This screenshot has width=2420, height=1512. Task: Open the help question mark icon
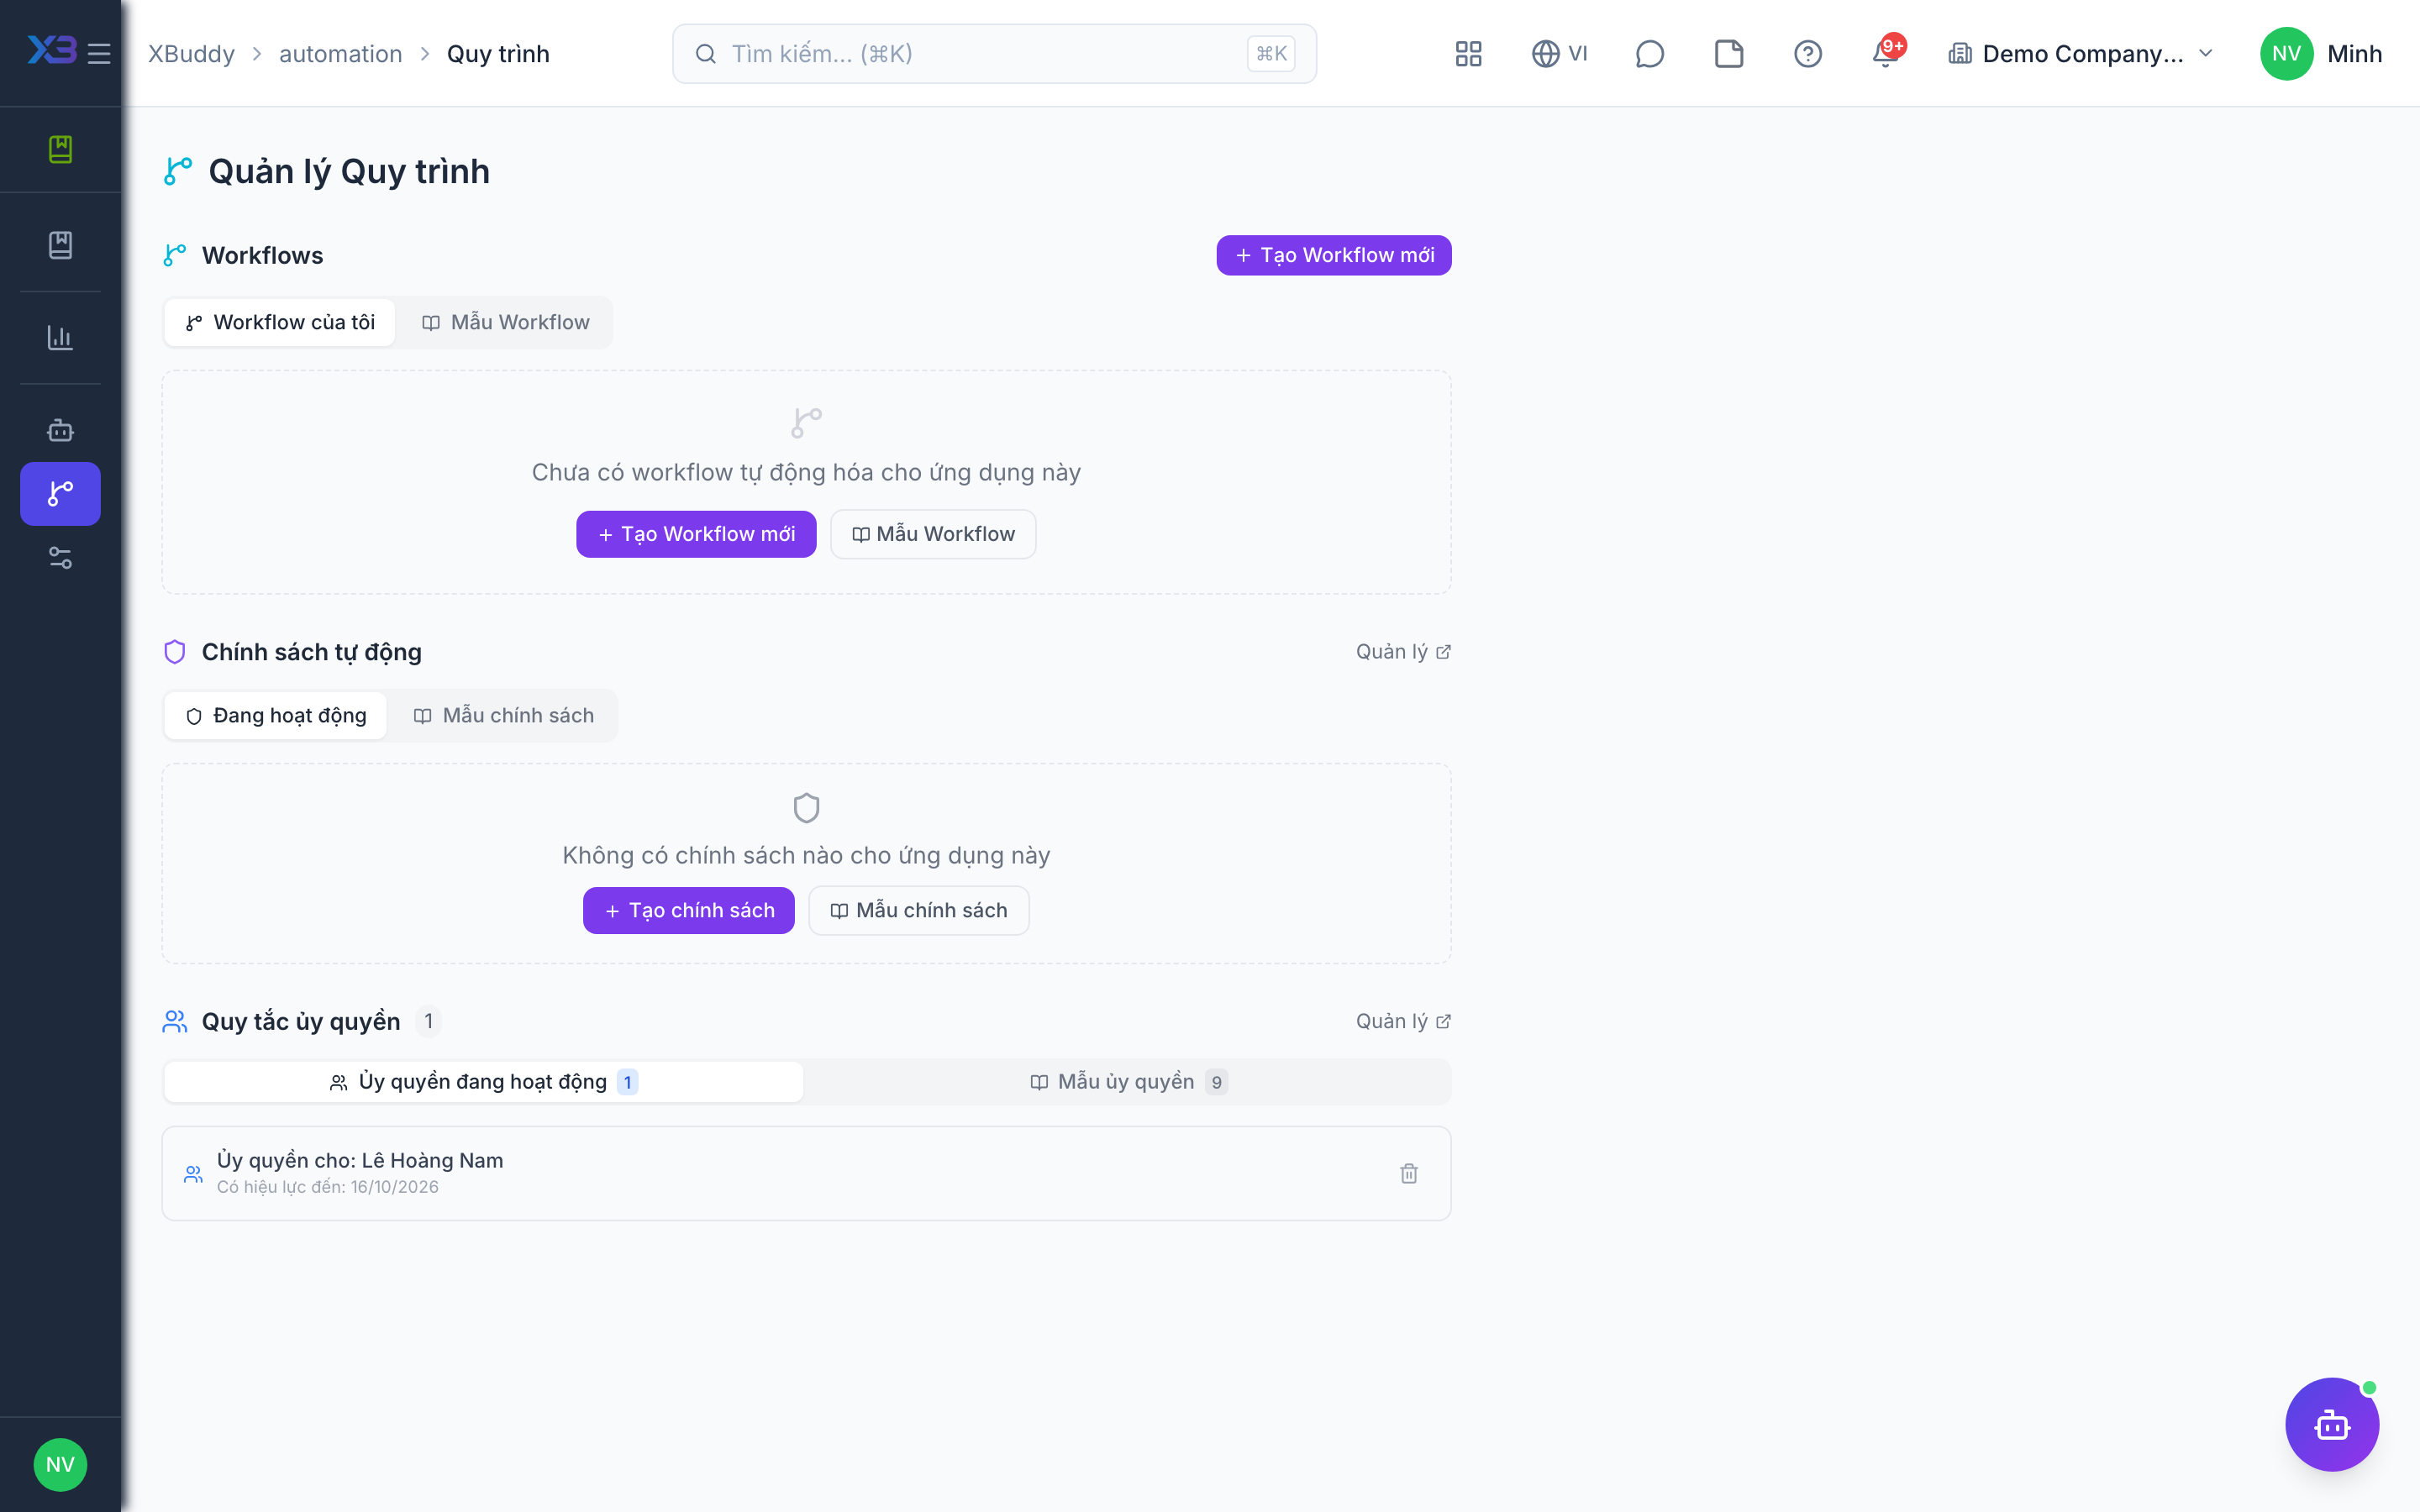[x=1807, y=54]
